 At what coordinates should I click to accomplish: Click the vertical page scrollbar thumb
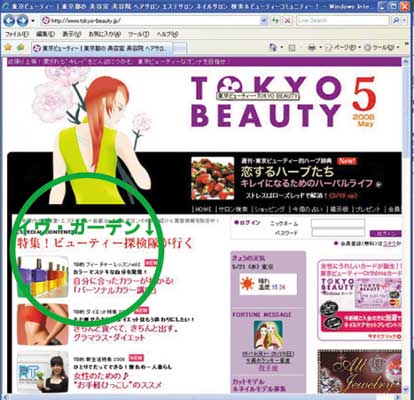406,111
